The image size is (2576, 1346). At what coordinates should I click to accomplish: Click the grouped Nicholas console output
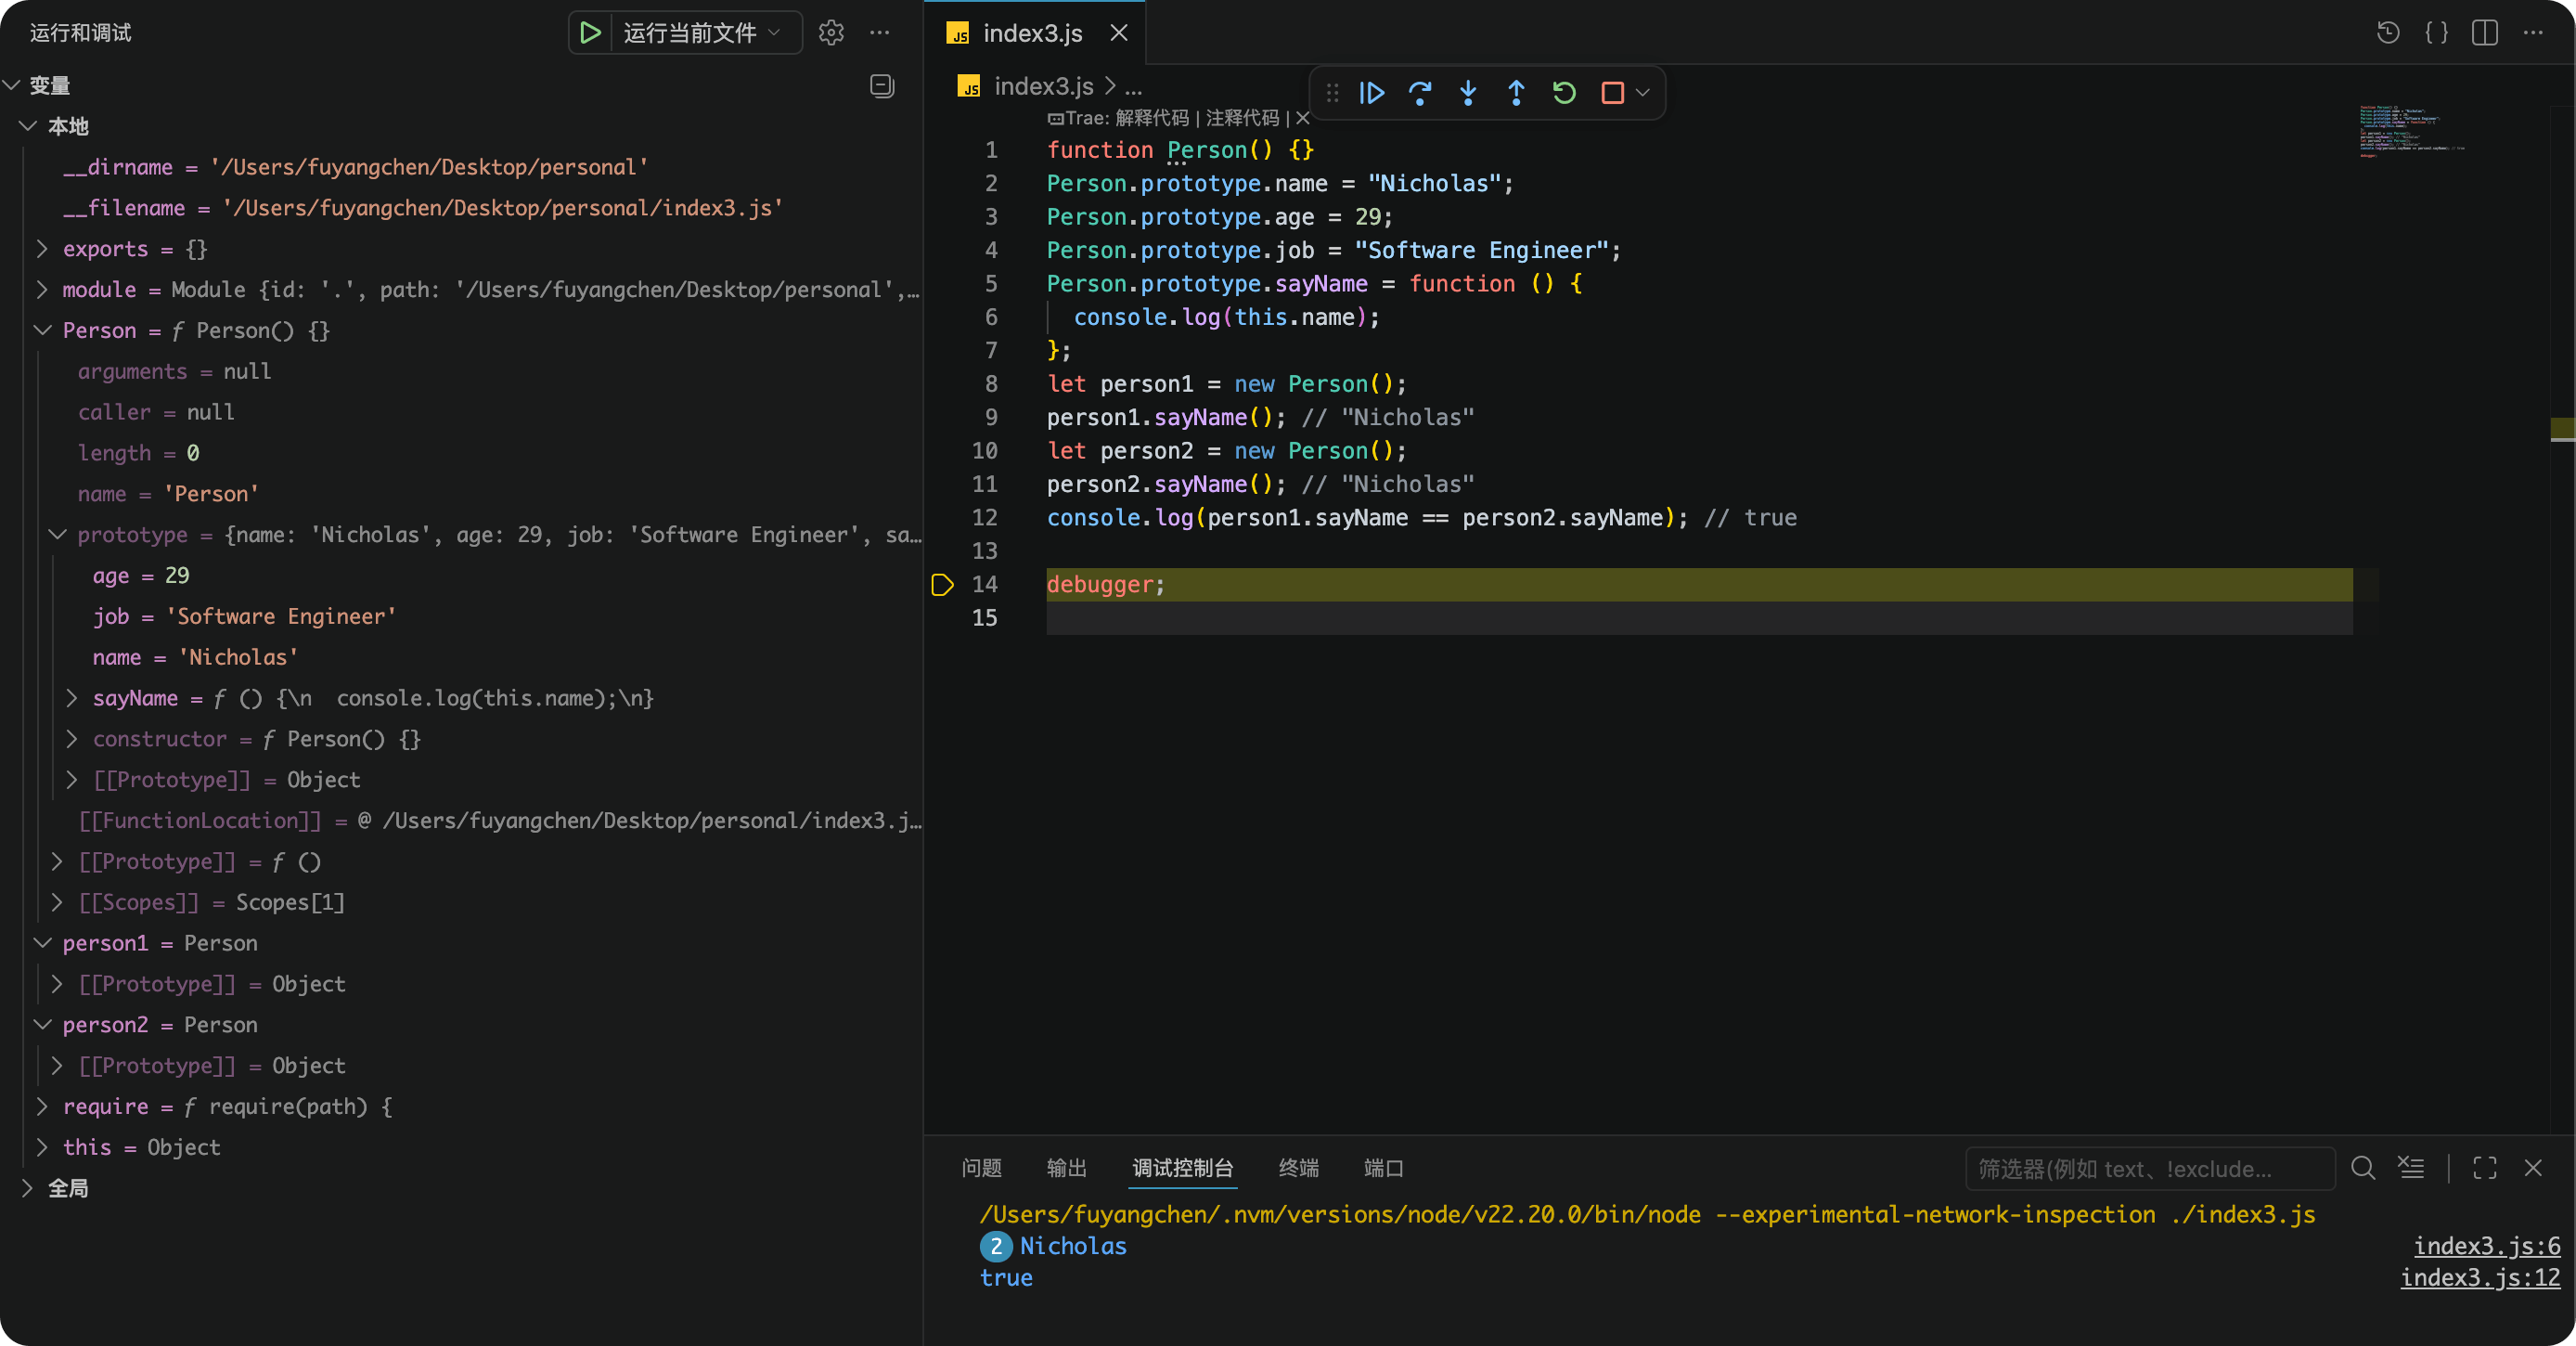[x=1072, y=1246]
